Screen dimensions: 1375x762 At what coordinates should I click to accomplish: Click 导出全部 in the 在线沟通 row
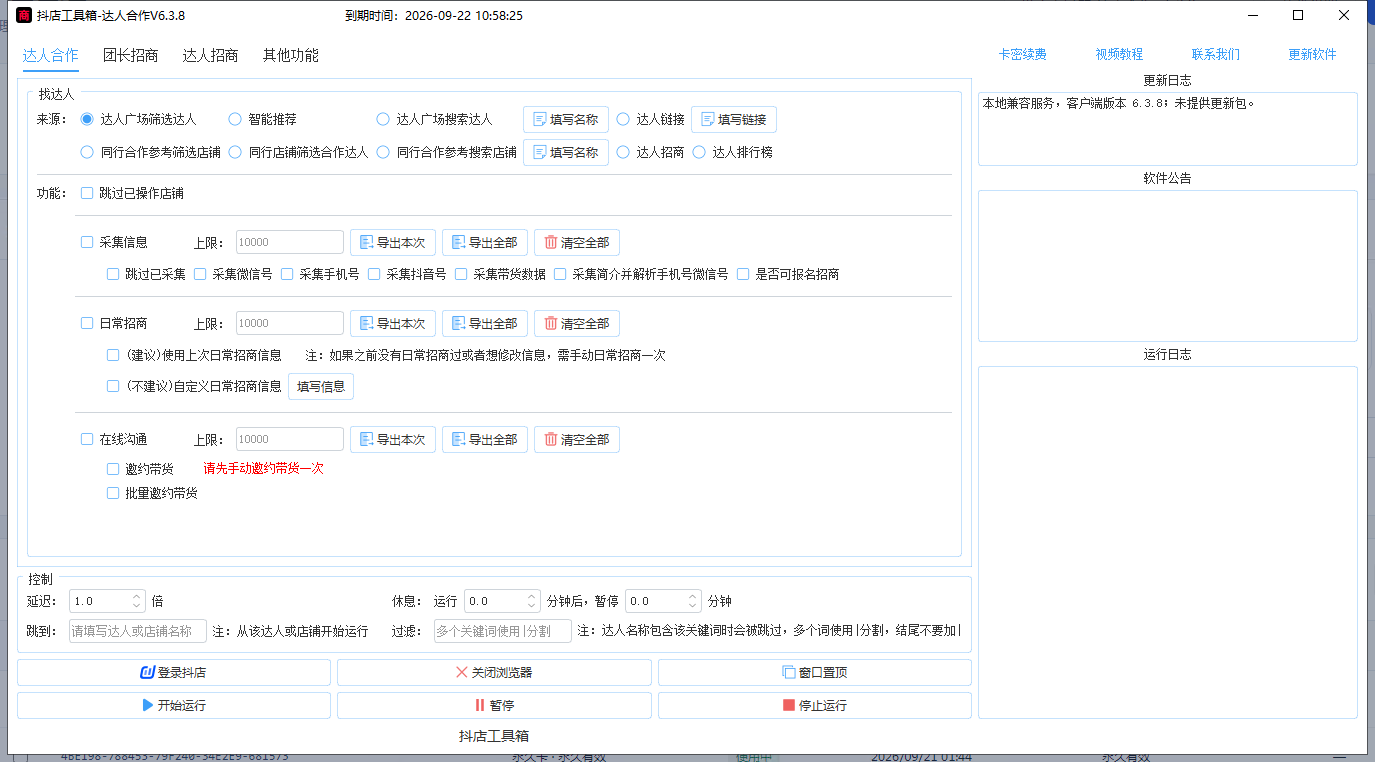(484, 439)
